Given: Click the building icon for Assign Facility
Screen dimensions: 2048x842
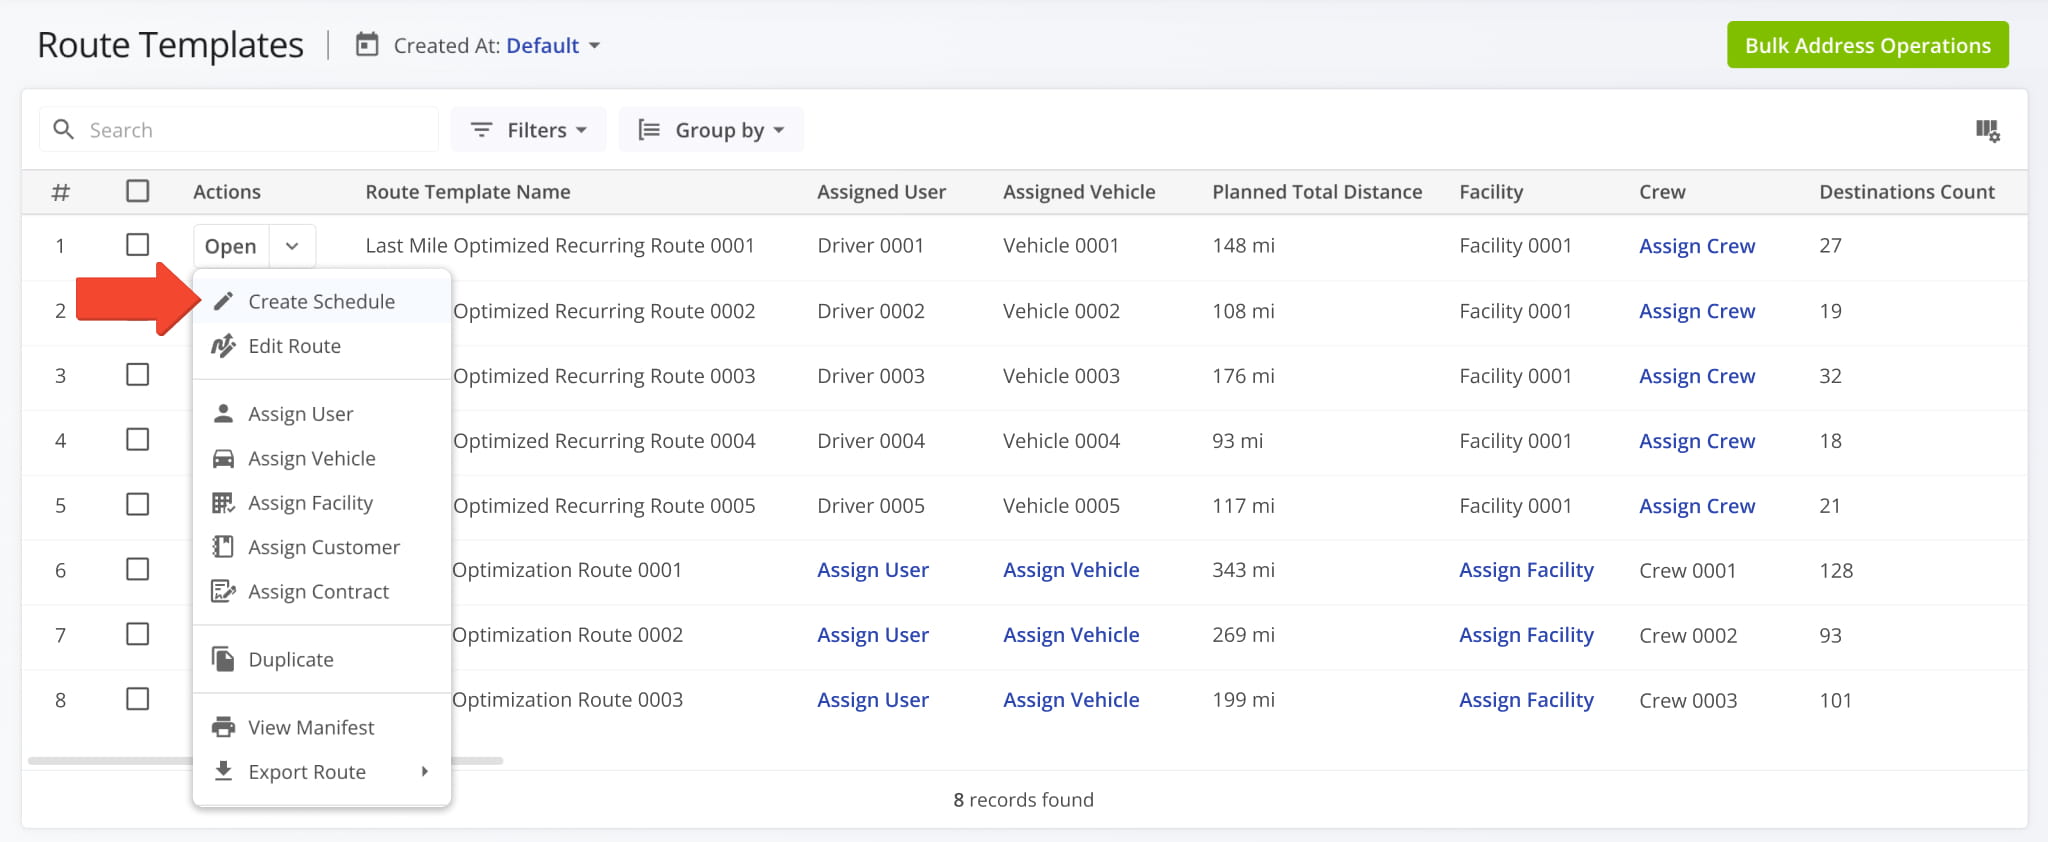Looking at the screenshot, I should (x=223, y=502).
